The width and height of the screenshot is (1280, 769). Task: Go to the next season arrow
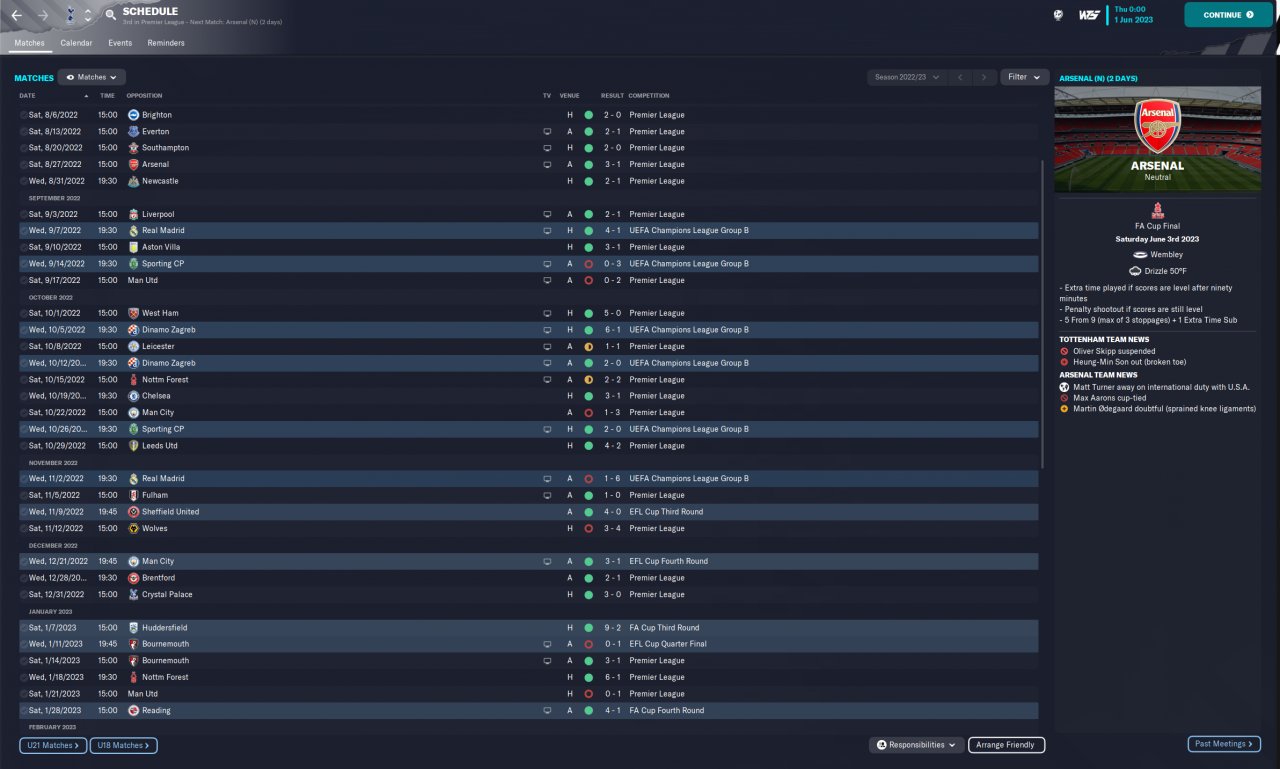click(985, 77)
